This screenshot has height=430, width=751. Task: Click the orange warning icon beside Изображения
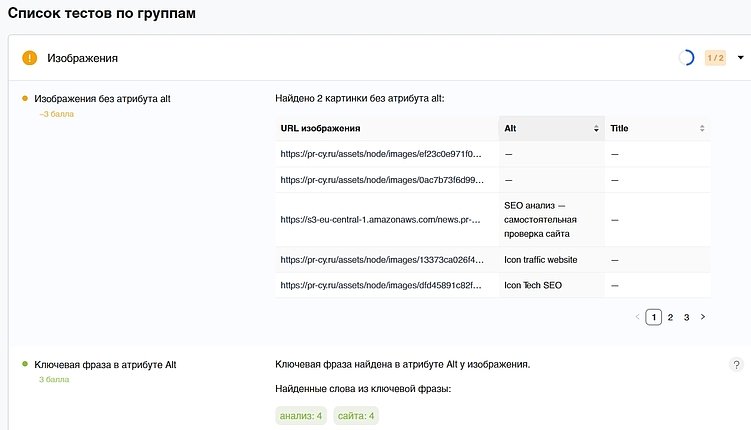pyautogui.click(x=30, y=58)
